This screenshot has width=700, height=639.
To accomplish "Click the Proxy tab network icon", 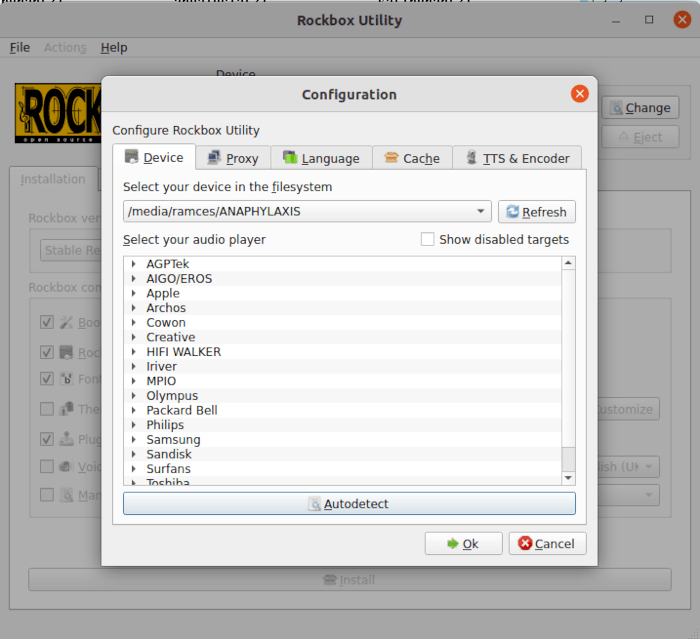I will click(x=214, y=158).
